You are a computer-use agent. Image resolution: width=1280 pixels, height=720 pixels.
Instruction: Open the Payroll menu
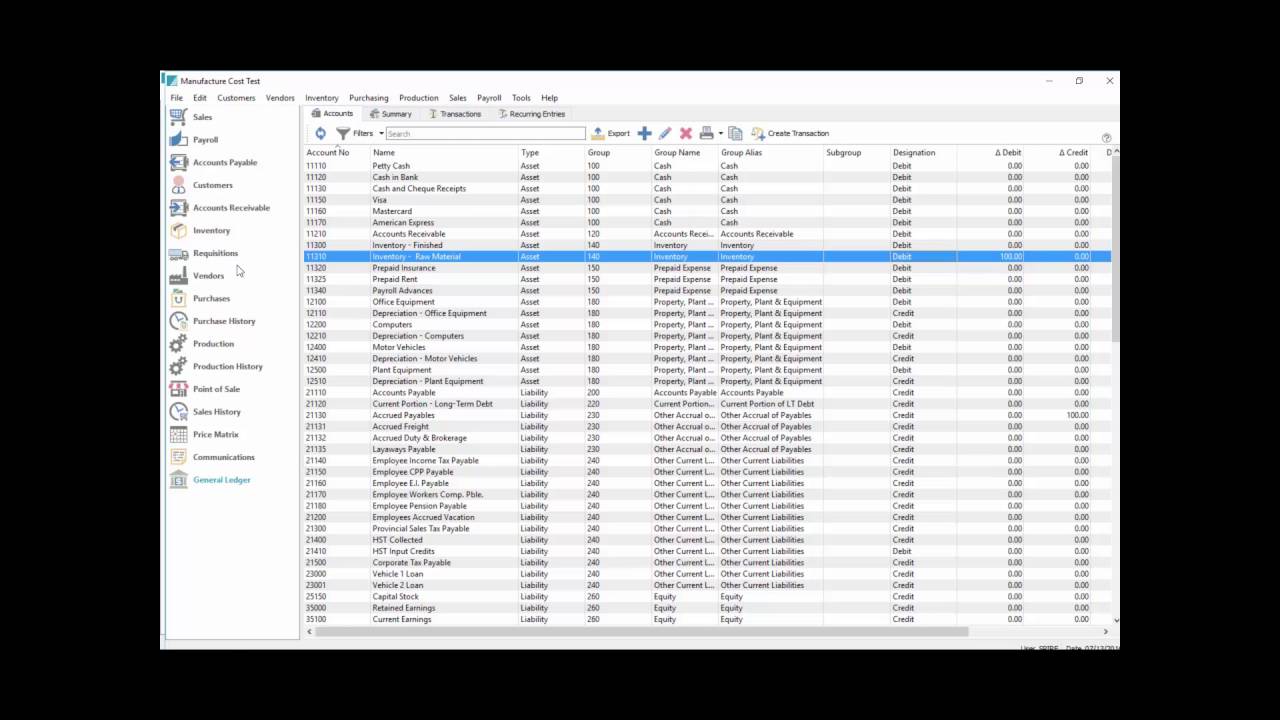pyautogui.click(x=489, y=98)
